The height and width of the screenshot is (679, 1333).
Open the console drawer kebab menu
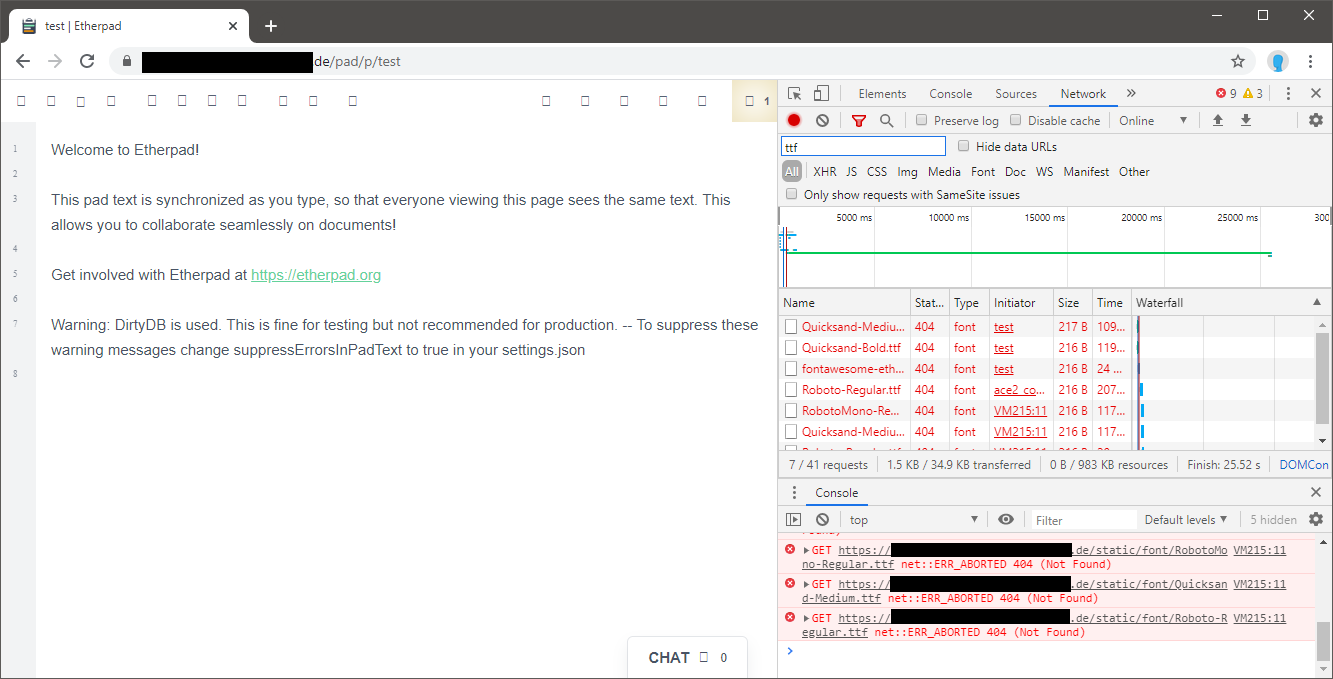tap(794, 492)
